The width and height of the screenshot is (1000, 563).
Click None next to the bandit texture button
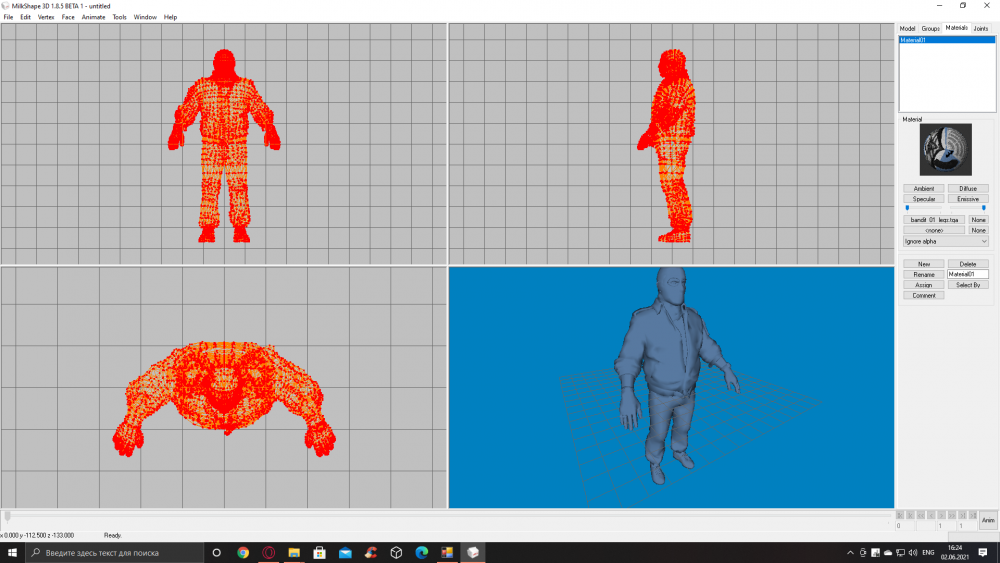(978, 220)
